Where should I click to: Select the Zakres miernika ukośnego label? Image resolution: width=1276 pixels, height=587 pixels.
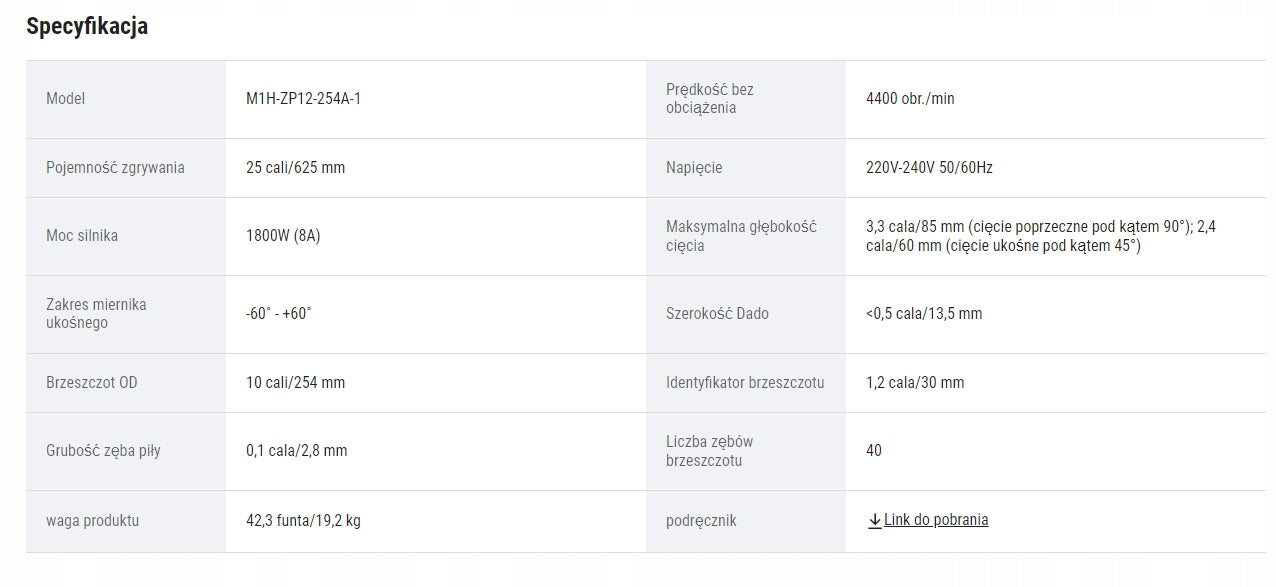click(96, 314)
